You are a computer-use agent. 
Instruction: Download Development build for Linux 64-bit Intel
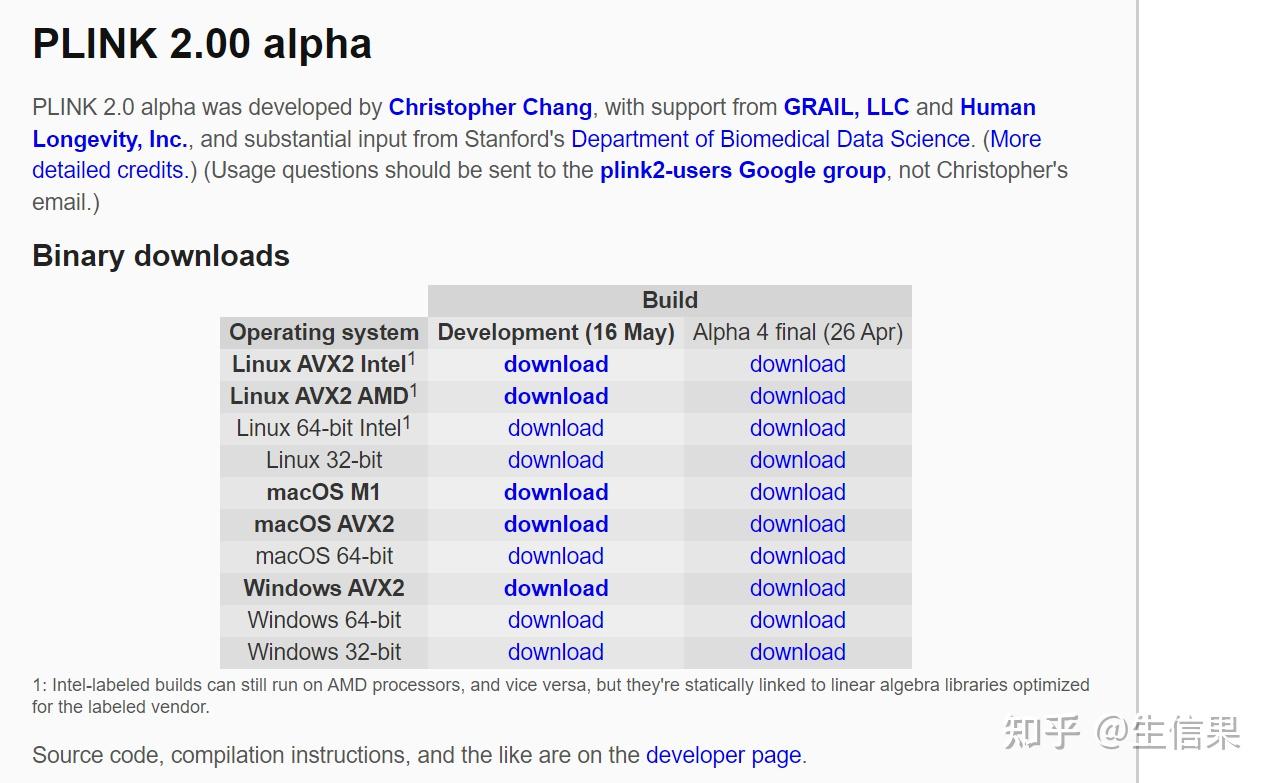[x=556, y=429]
